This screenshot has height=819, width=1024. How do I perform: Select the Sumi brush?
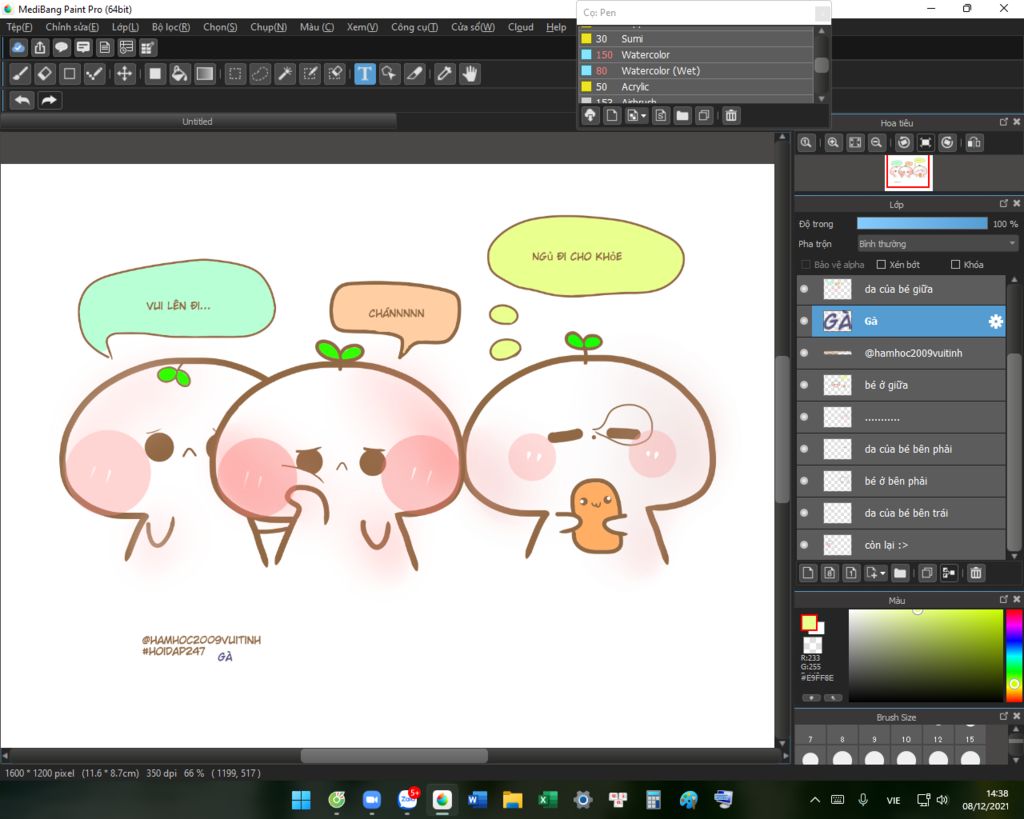coord(696,39)
